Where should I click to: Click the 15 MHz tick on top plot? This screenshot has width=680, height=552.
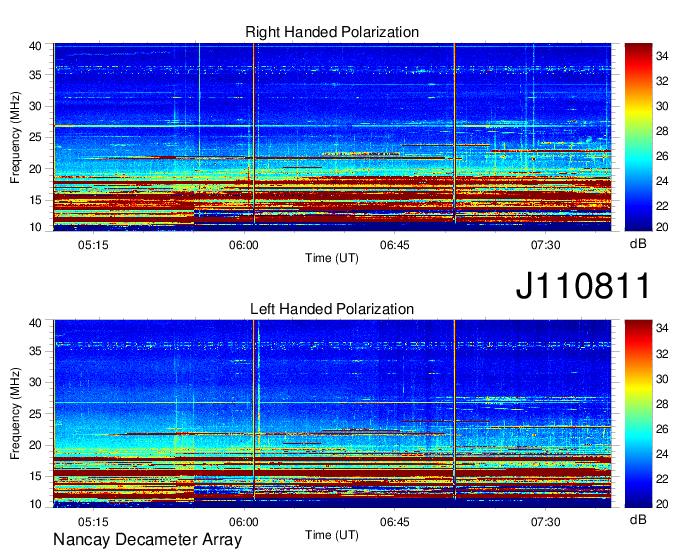[36, 200]
